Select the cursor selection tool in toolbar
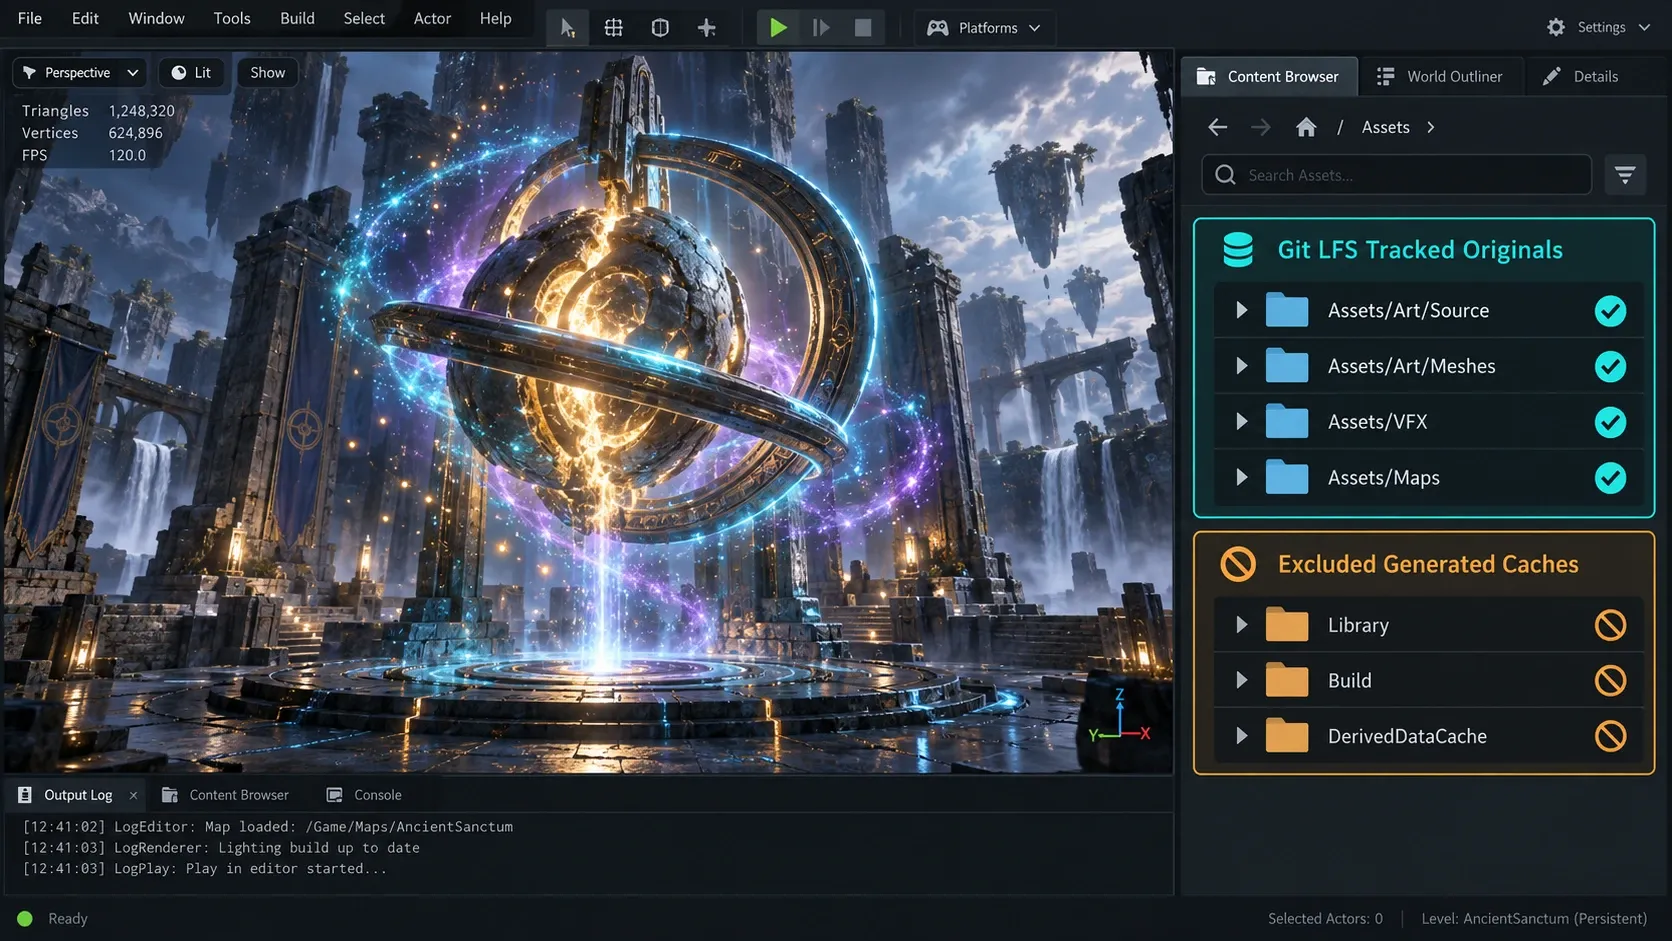The image size is (1672, 941). tap(568, 28)
